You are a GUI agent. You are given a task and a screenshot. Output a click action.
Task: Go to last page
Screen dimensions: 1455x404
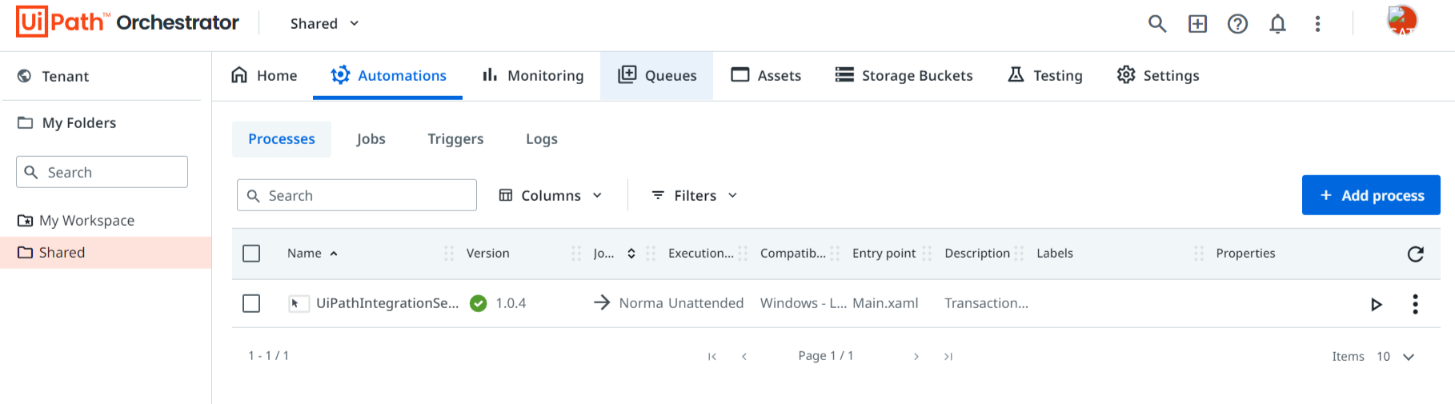click(948, 356)
